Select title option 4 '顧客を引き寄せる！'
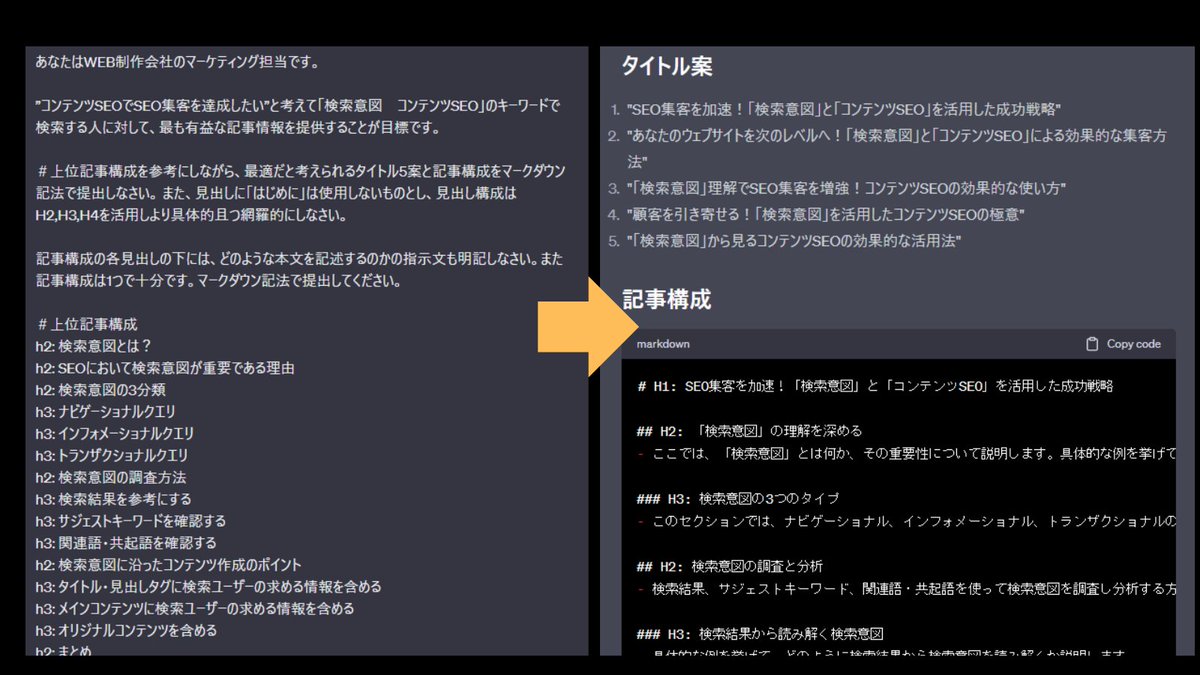 826,214
